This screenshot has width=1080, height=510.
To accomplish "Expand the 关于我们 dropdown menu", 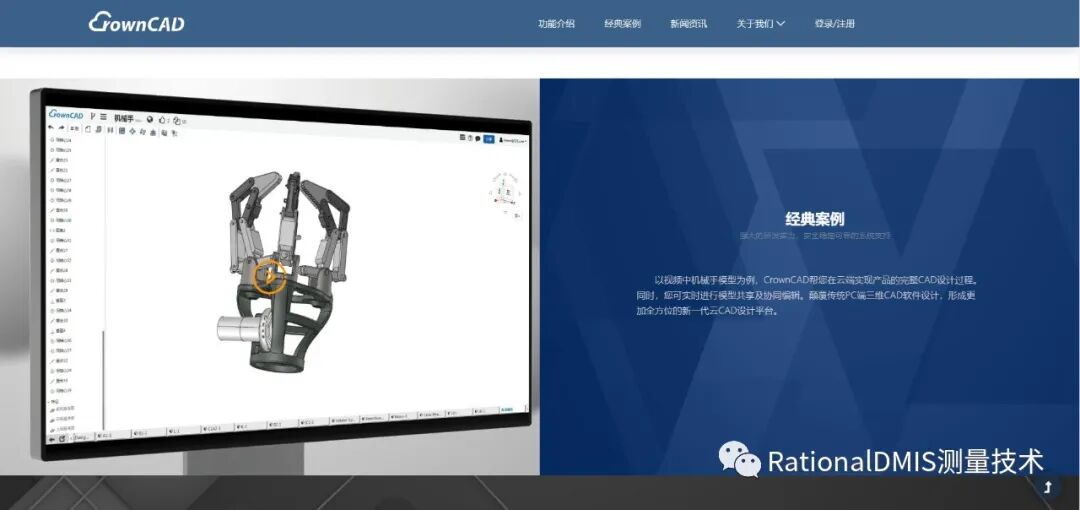I will coord(760,23).
